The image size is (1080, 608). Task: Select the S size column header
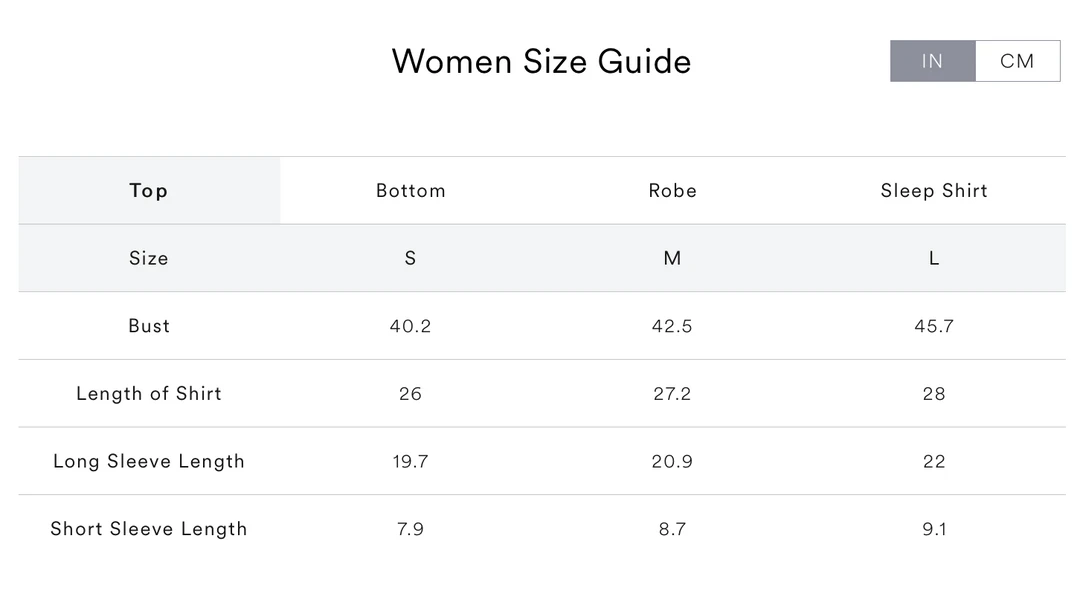tap(410, 258)
